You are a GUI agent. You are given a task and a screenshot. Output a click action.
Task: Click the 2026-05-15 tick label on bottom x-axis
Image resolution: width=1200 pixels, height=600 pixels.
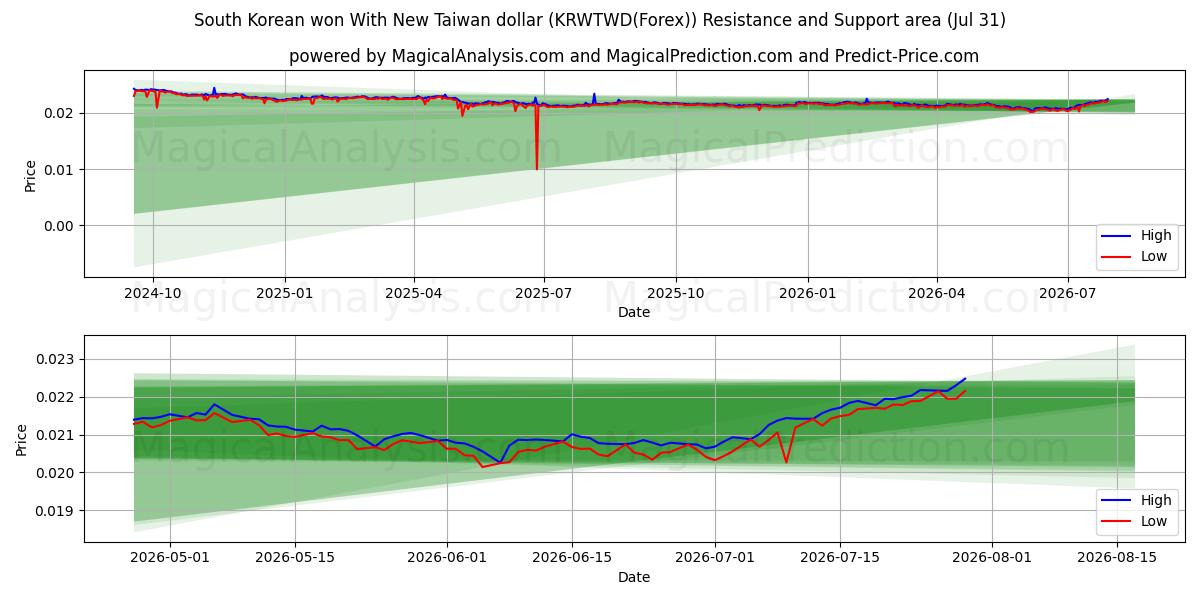[295, 558]
